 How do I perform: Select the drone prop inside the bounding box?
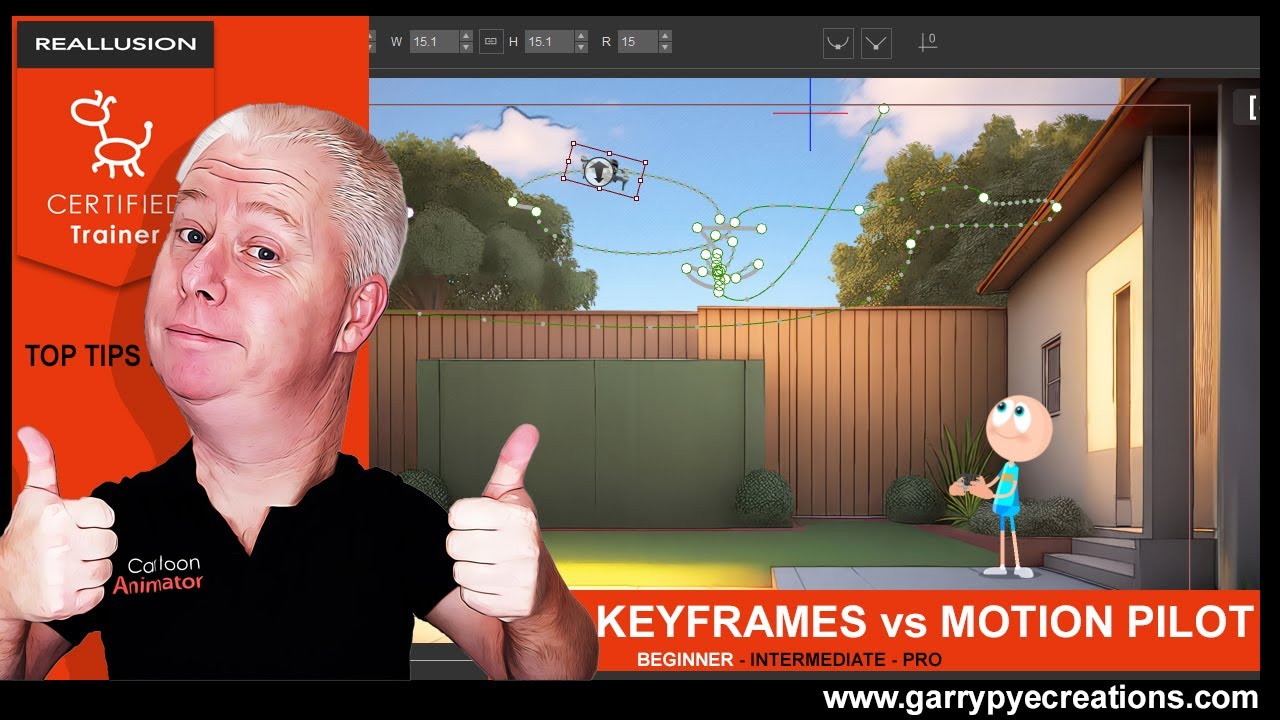pyautogui.click(x=604, y=171)
